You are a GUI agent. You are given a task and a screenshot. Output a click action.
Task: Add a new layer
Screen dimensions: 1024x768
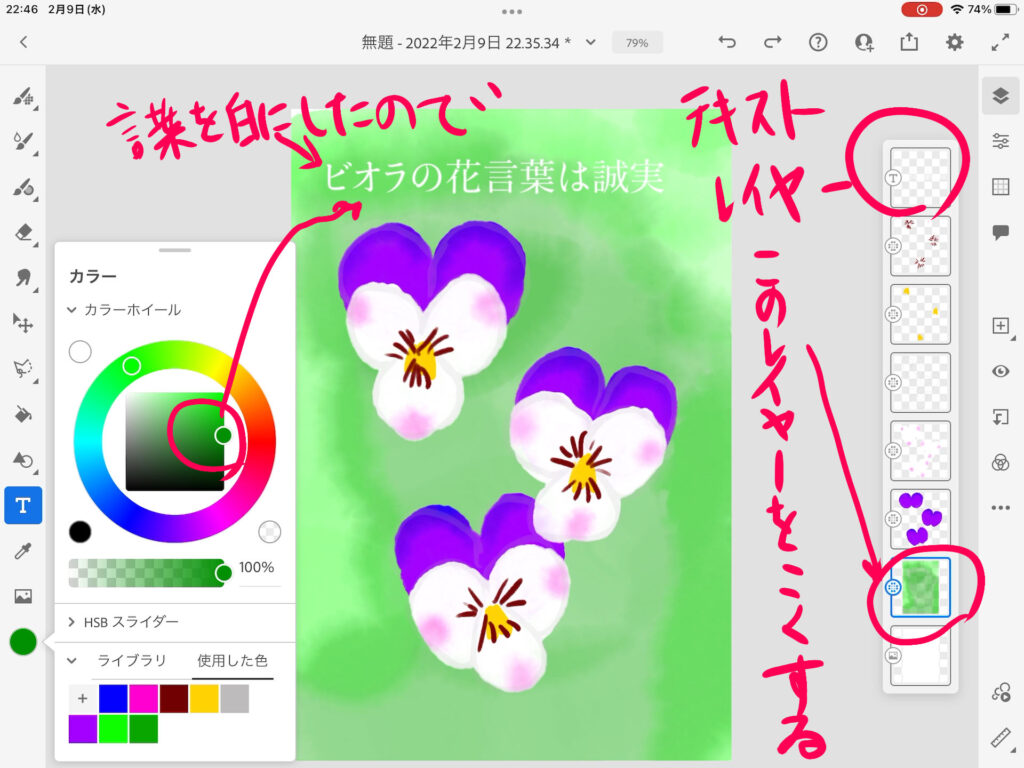1000,325
